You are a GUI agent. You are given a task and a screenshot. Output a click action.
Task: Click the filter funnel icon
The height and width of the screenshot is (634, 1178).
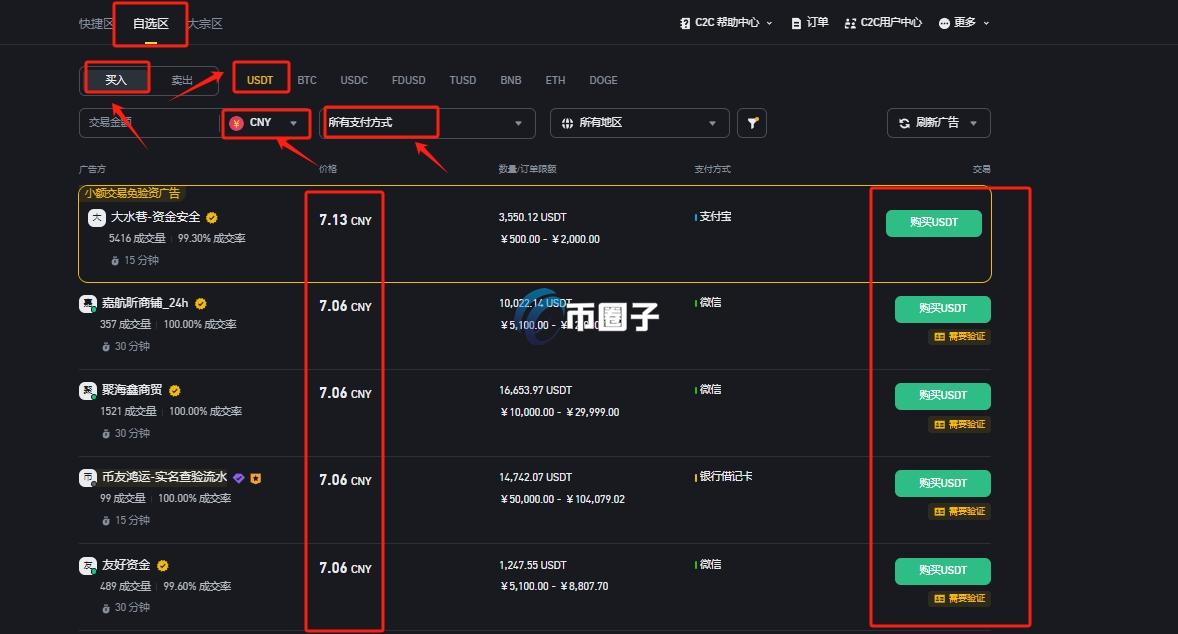[751, 122]
